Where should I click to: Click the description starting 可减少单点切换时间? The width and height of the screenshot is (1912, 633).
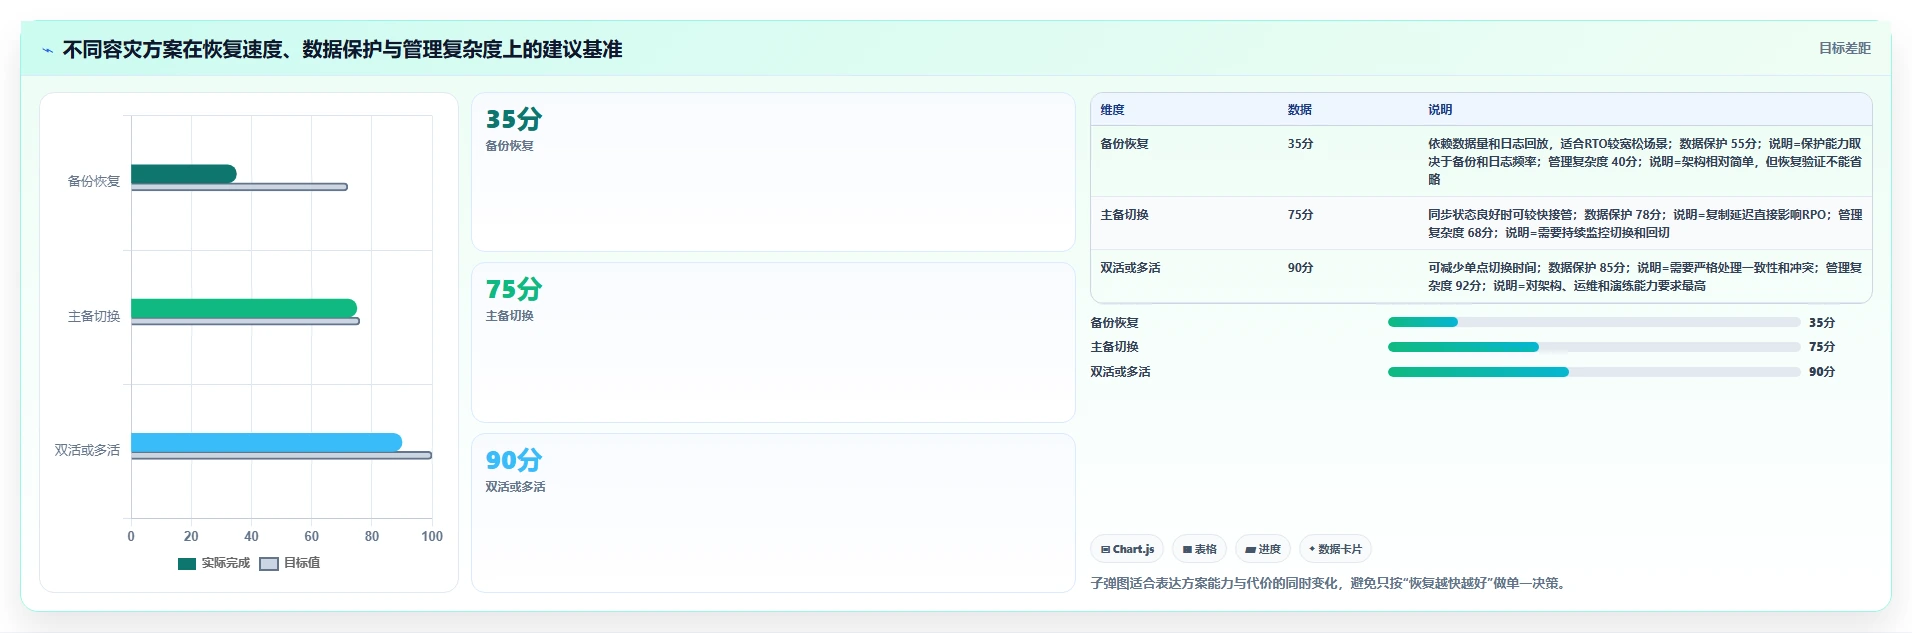click(1645, 277)
